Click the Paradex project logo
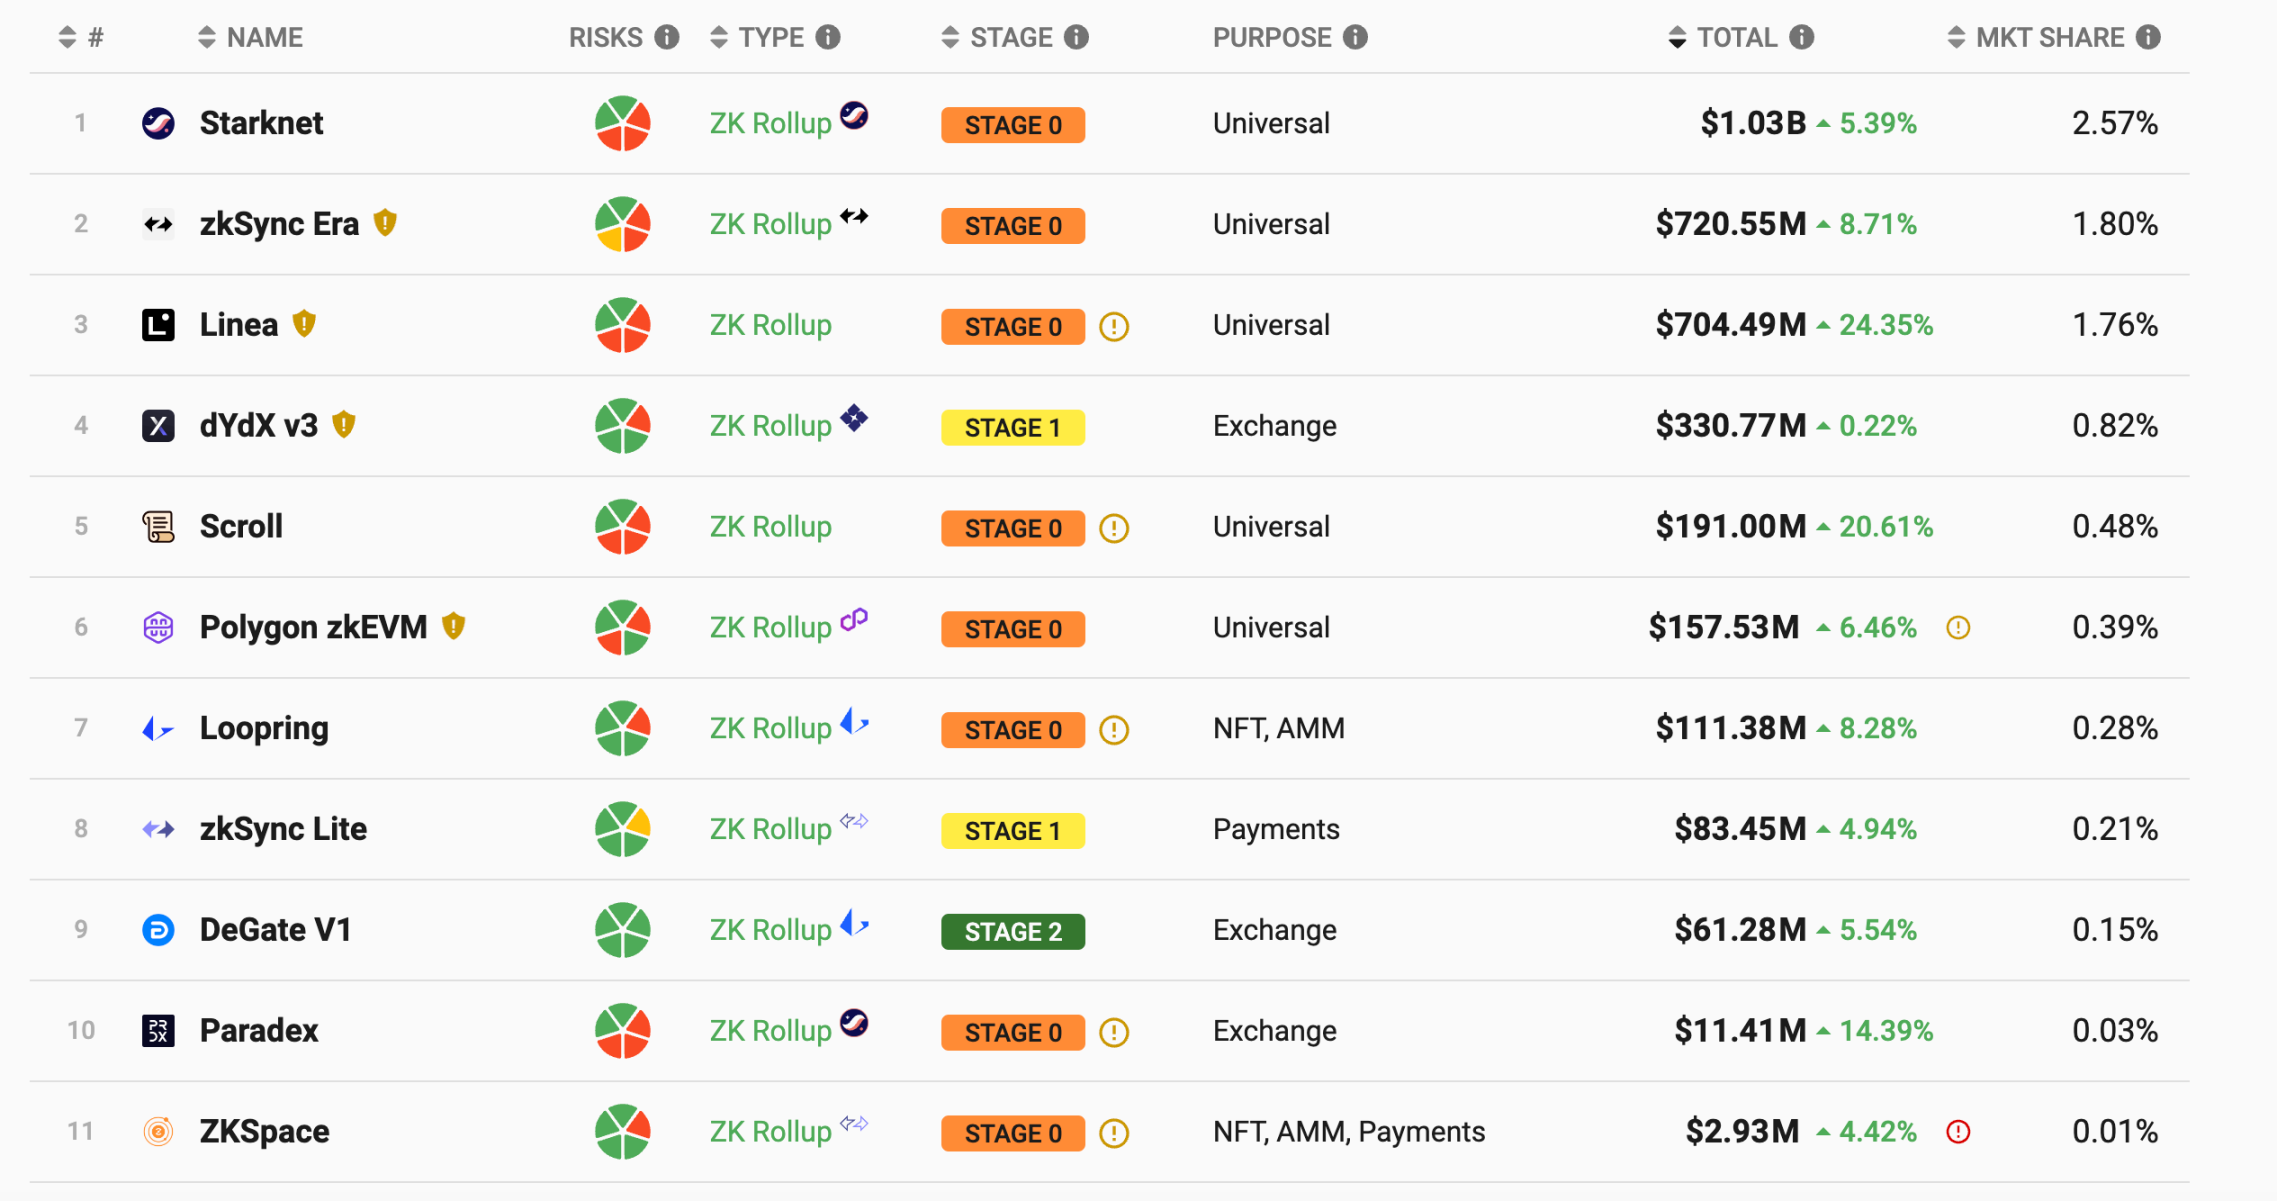2277x1201 pixels. tap(158, 1031)
